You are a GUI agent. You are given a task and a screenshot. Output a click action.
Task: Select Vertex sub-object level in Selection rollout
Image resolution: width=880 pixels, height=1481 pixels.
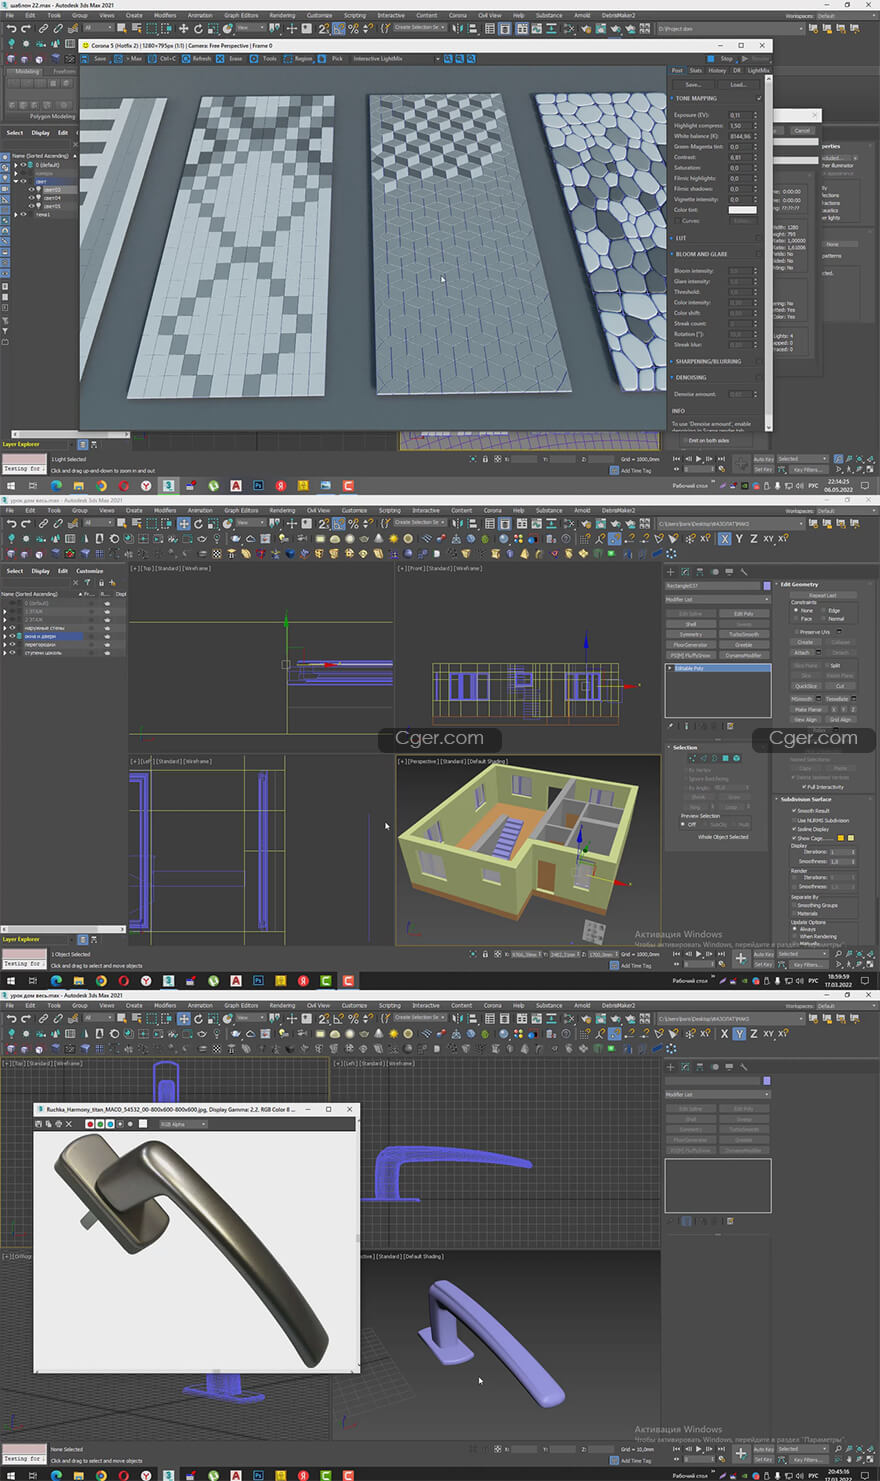(x=692, y=758)
